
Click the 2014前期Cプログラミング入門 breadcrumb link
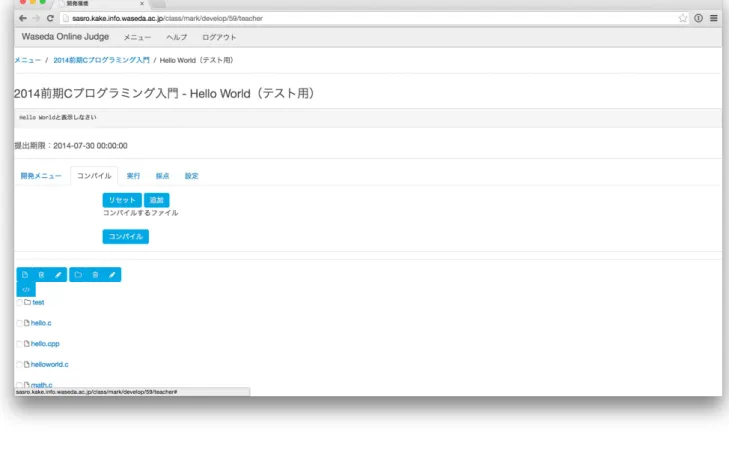tap(101, 60)
